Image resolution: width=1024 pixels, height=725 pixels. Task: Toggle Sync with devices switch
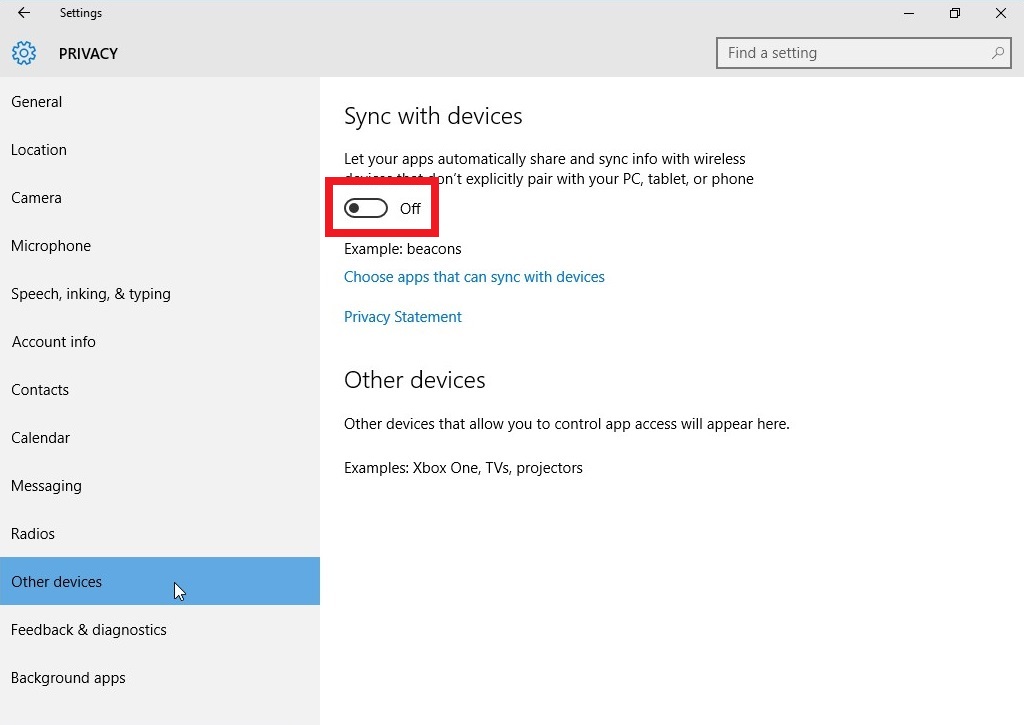point(366,208)
